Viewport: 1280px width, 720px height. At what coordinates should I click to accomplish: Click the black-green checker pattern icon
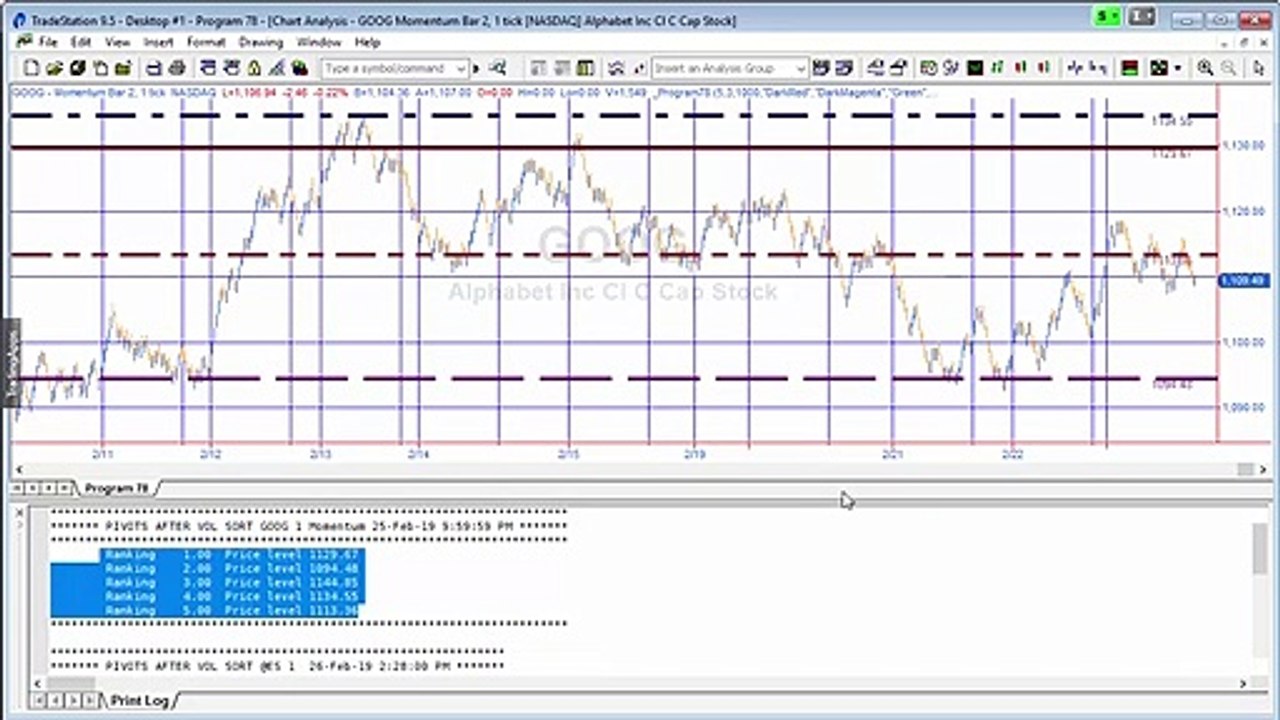tap(1158, 68)
